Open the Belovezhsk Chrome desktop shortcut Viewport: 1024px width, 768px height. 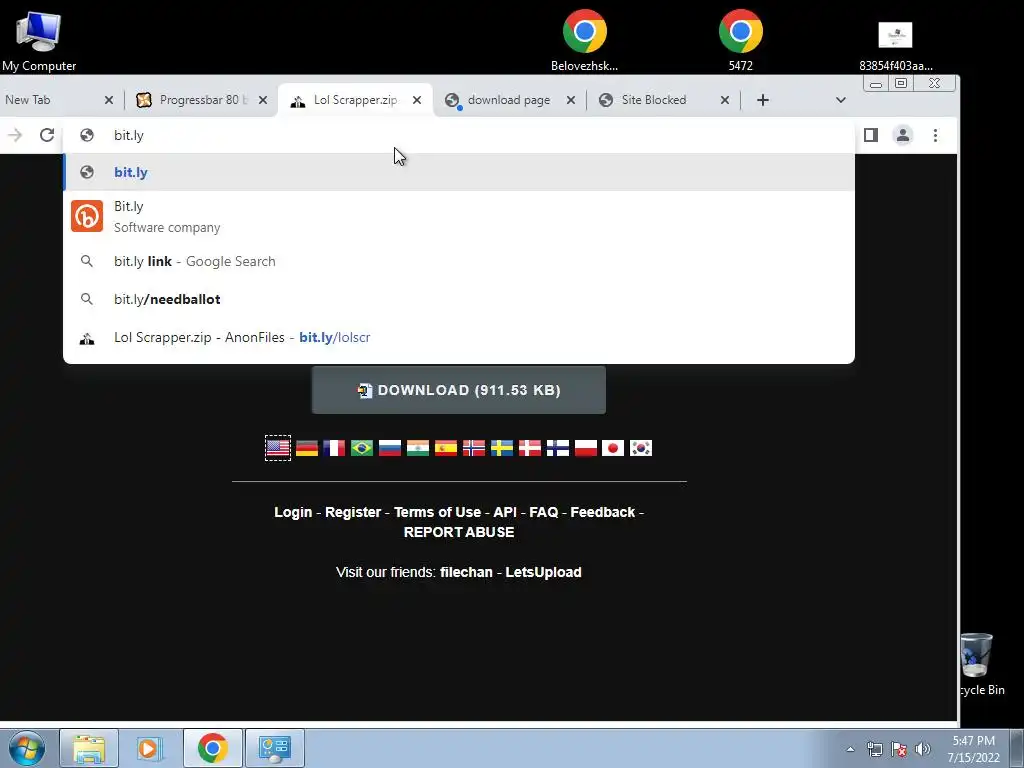584,40
